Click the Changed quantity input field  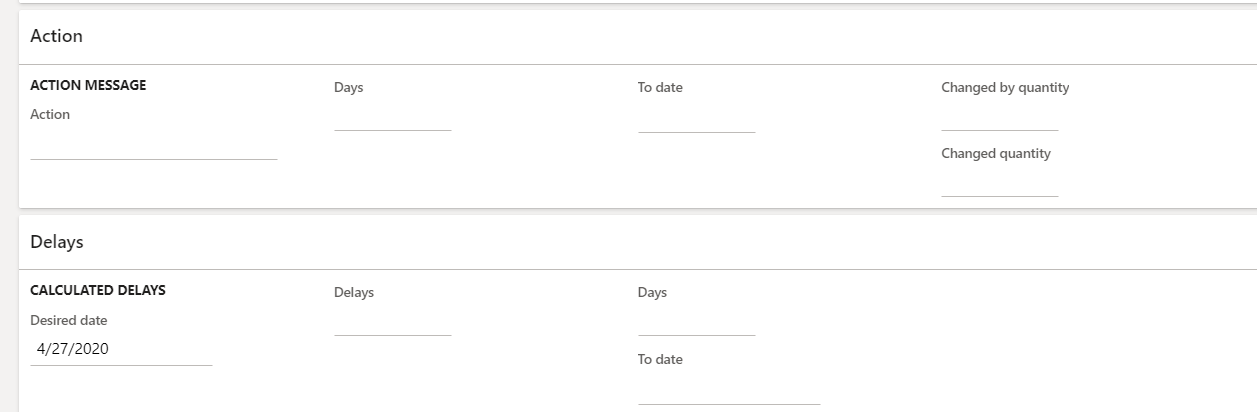[999, 185]
